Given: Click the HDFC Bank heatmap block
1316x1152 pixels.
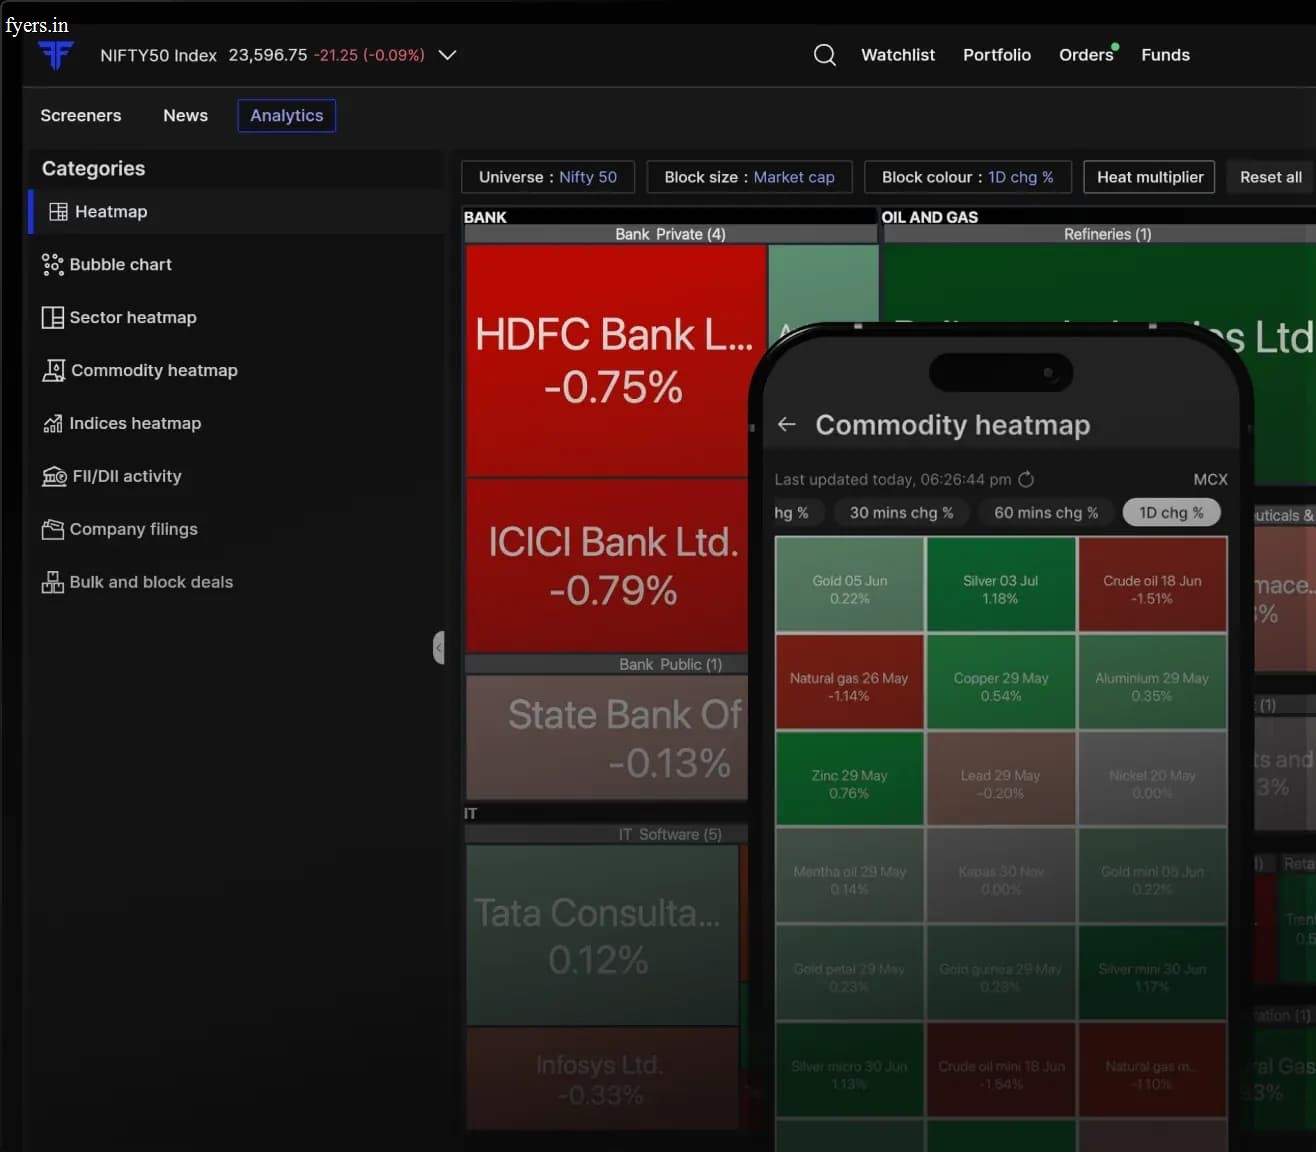Looking at the screenshot, I should 614,360.
